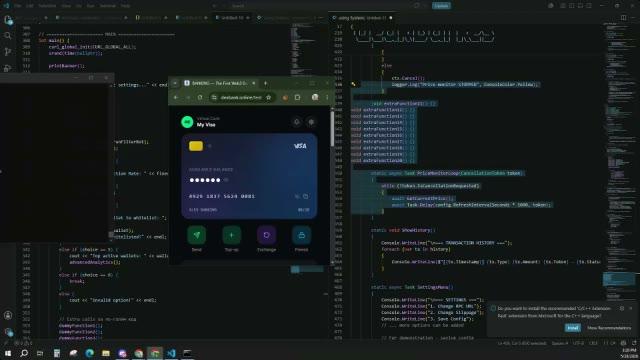Select the right editor 'using System' tab
Screen dimensions: 640x360
click(362, 18)
